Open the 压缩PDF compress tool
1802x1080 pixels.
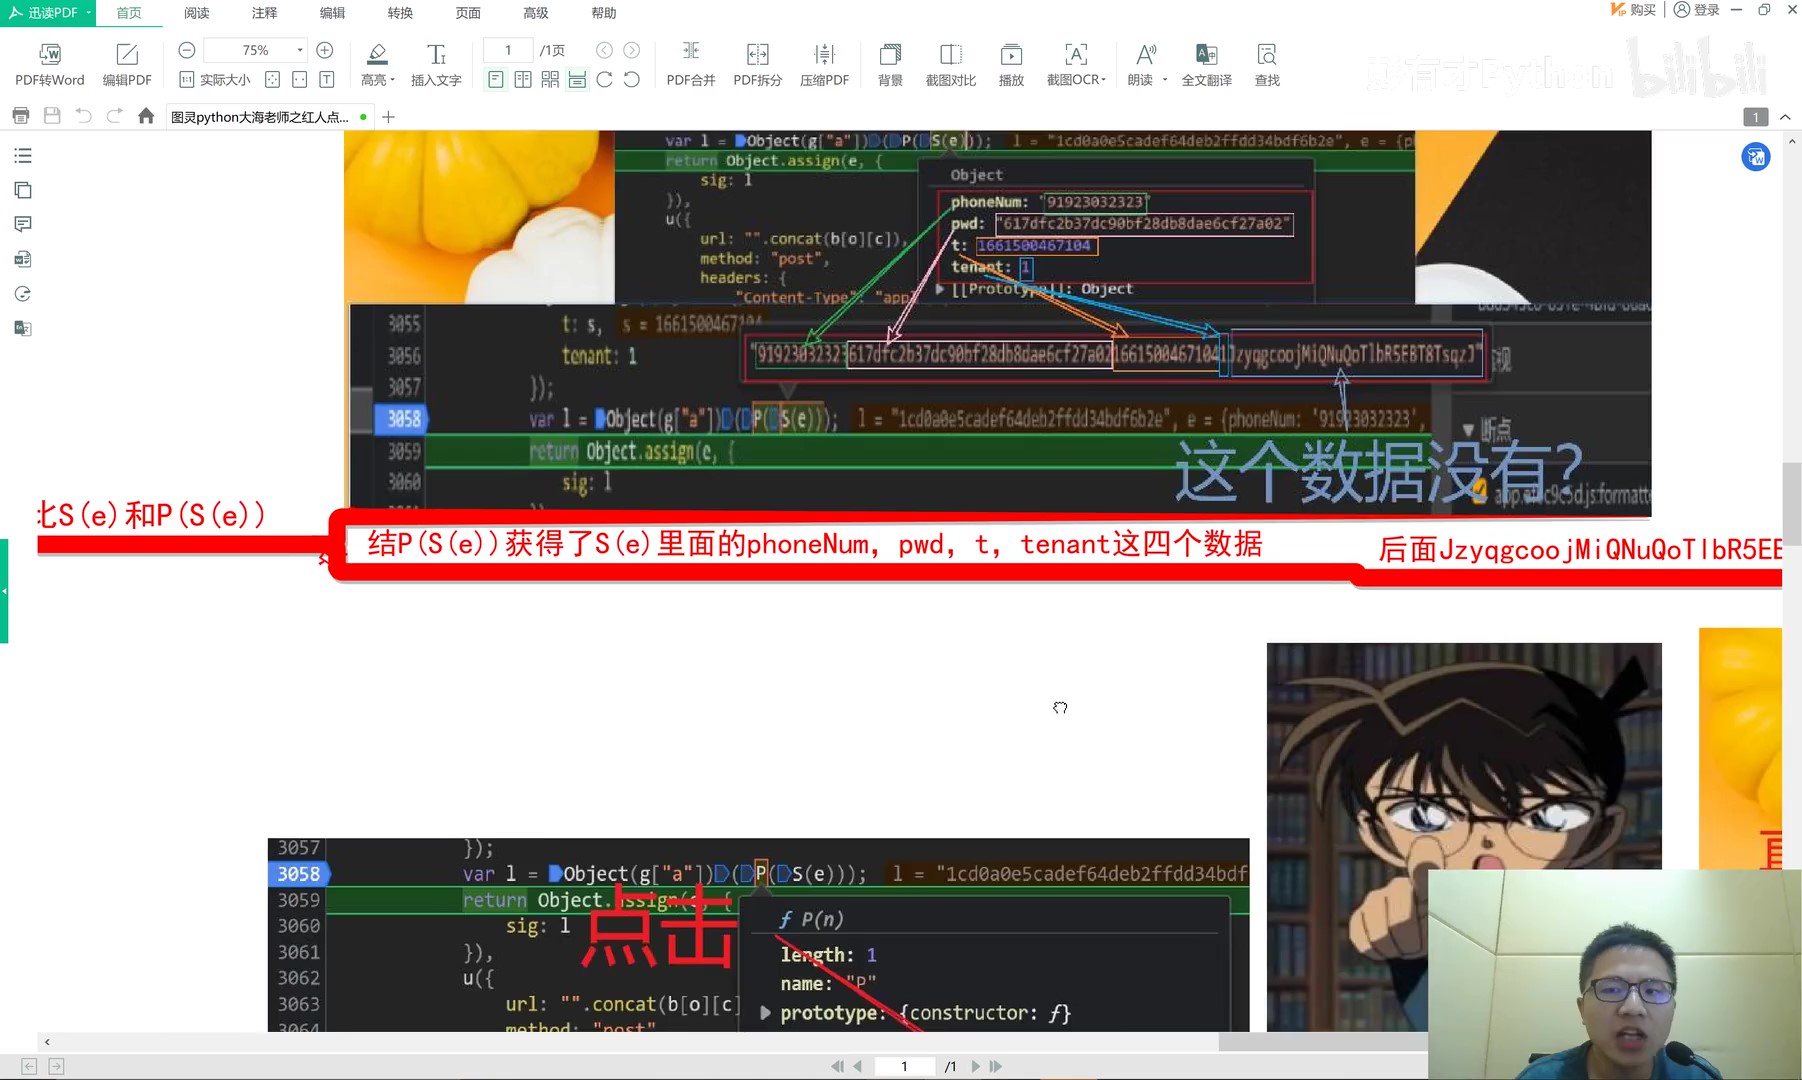coord(824,65)
